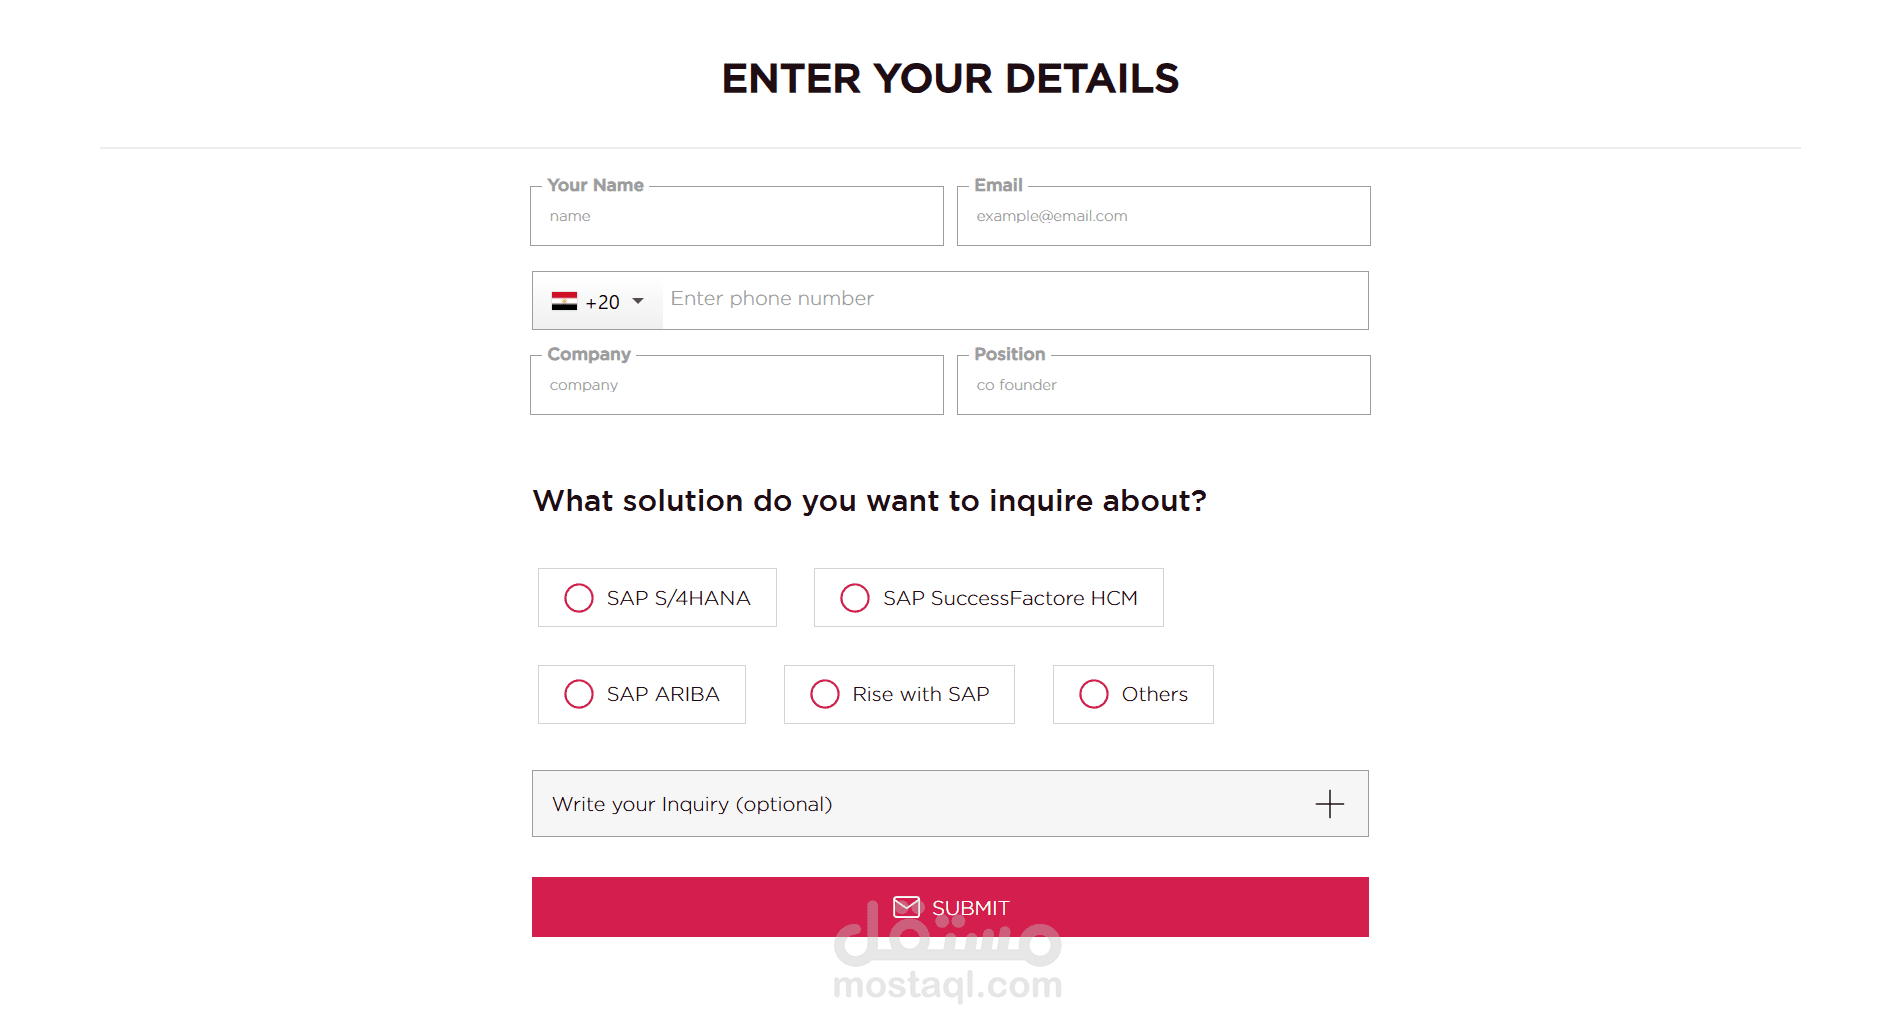Select the SAP S/4HANA radio button
The image size is (1896, 1026).
pos(579,598)
